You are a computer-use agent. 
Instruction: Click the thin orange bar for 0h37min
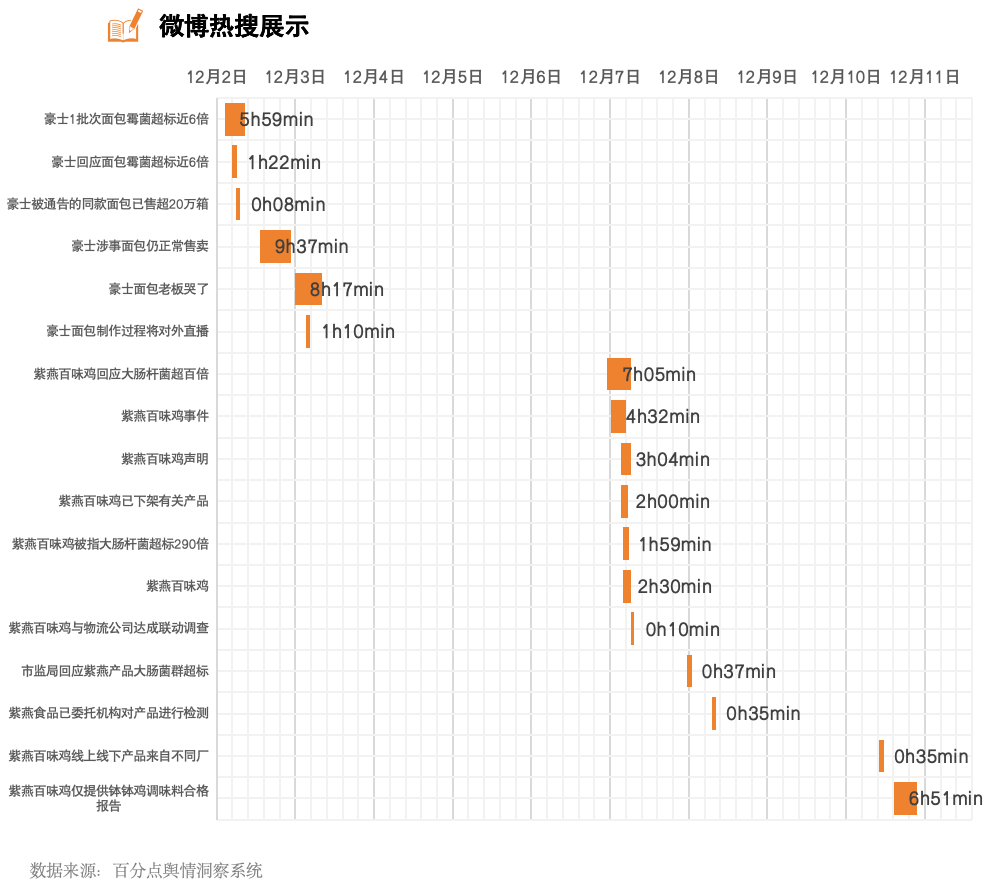coord(690,671)
